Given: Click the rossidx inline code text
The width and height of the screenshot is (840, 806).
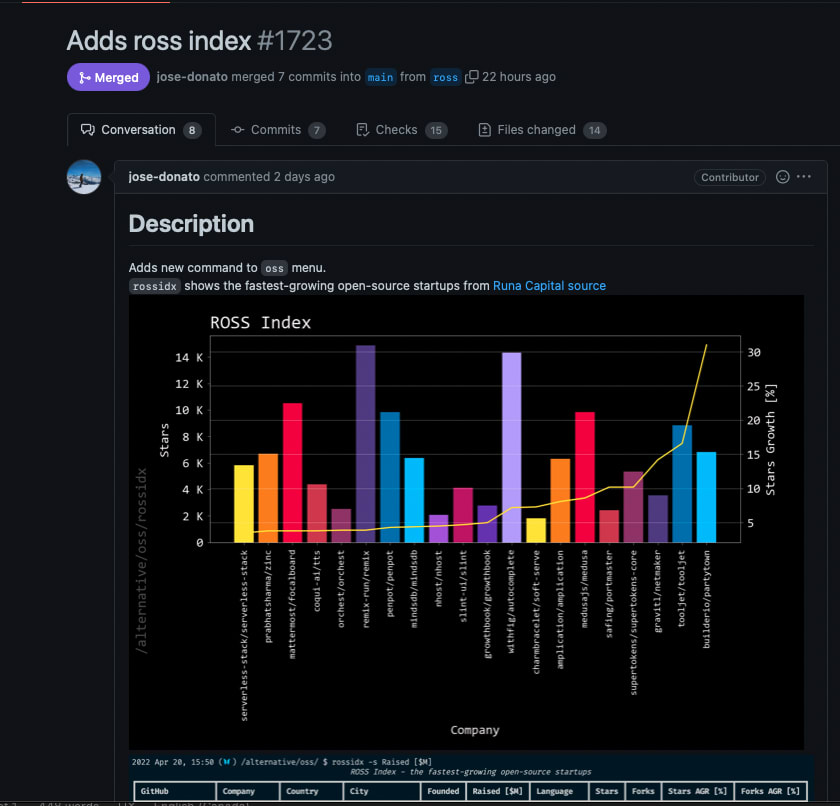Looking at the screenshot, I should tap(154, 287).
